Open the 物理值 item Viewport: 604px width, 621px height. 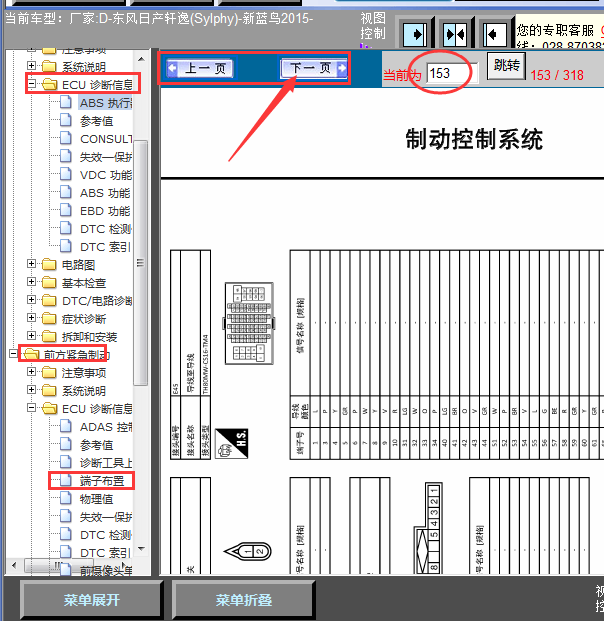tap(97, 499)
